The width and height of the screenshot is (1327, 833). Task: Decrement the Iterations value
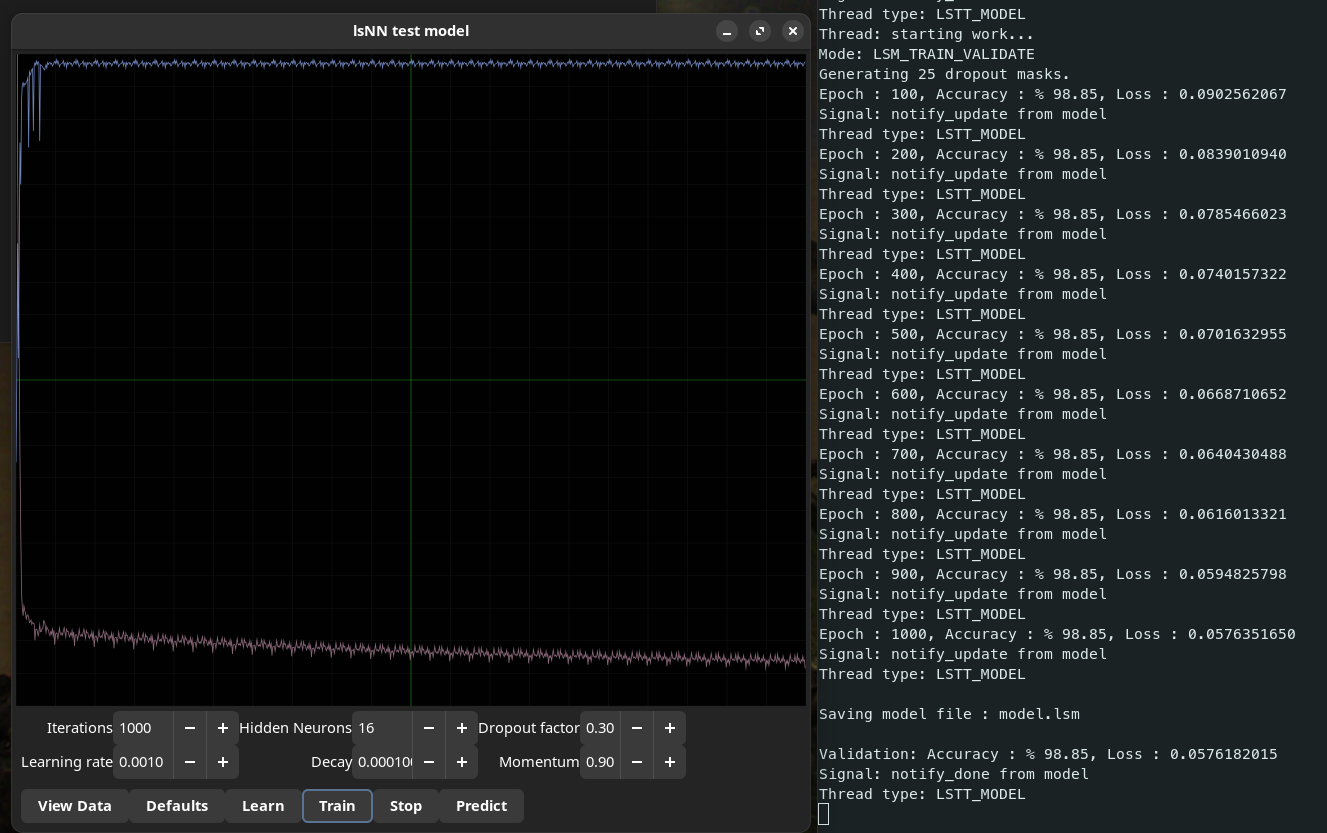[189, 727]
